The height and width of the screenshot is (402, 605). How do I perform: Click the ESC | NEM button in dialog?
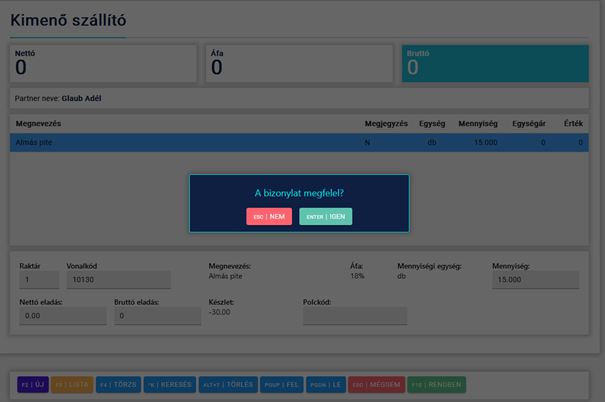tap(269, 216)
